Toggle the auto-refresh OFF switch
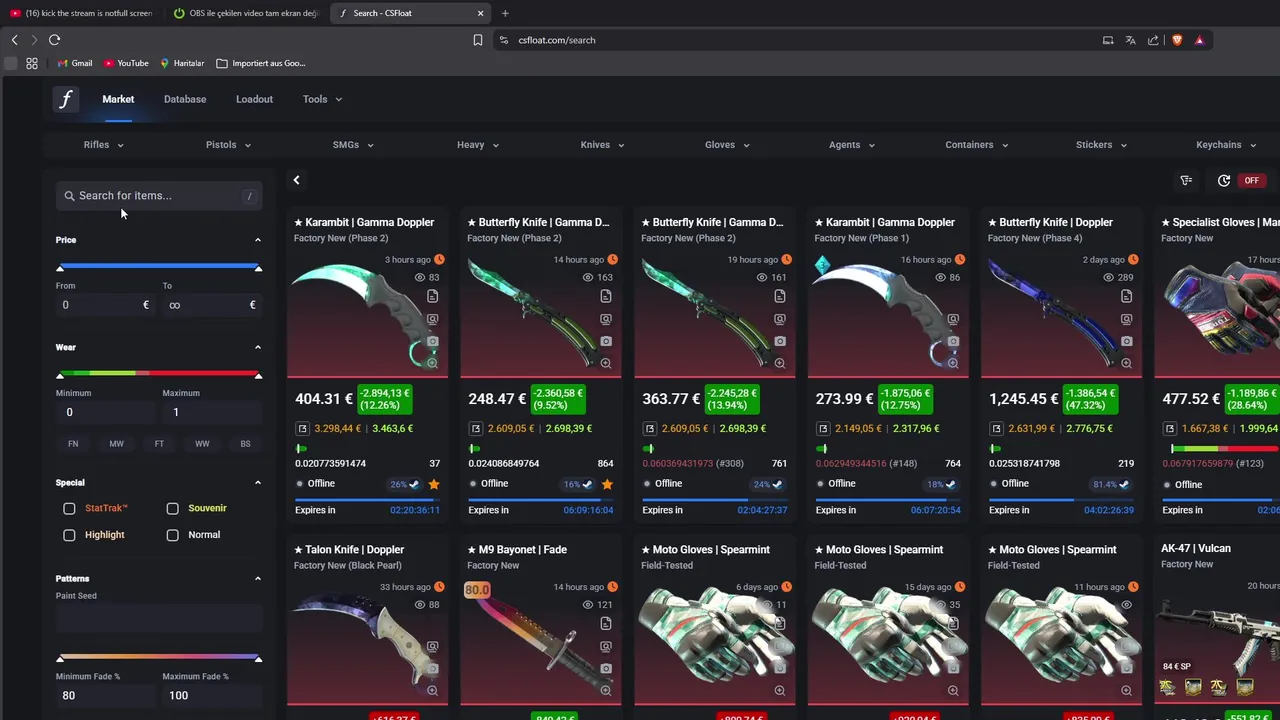The image size is (1280, 720). [1251, 181]
